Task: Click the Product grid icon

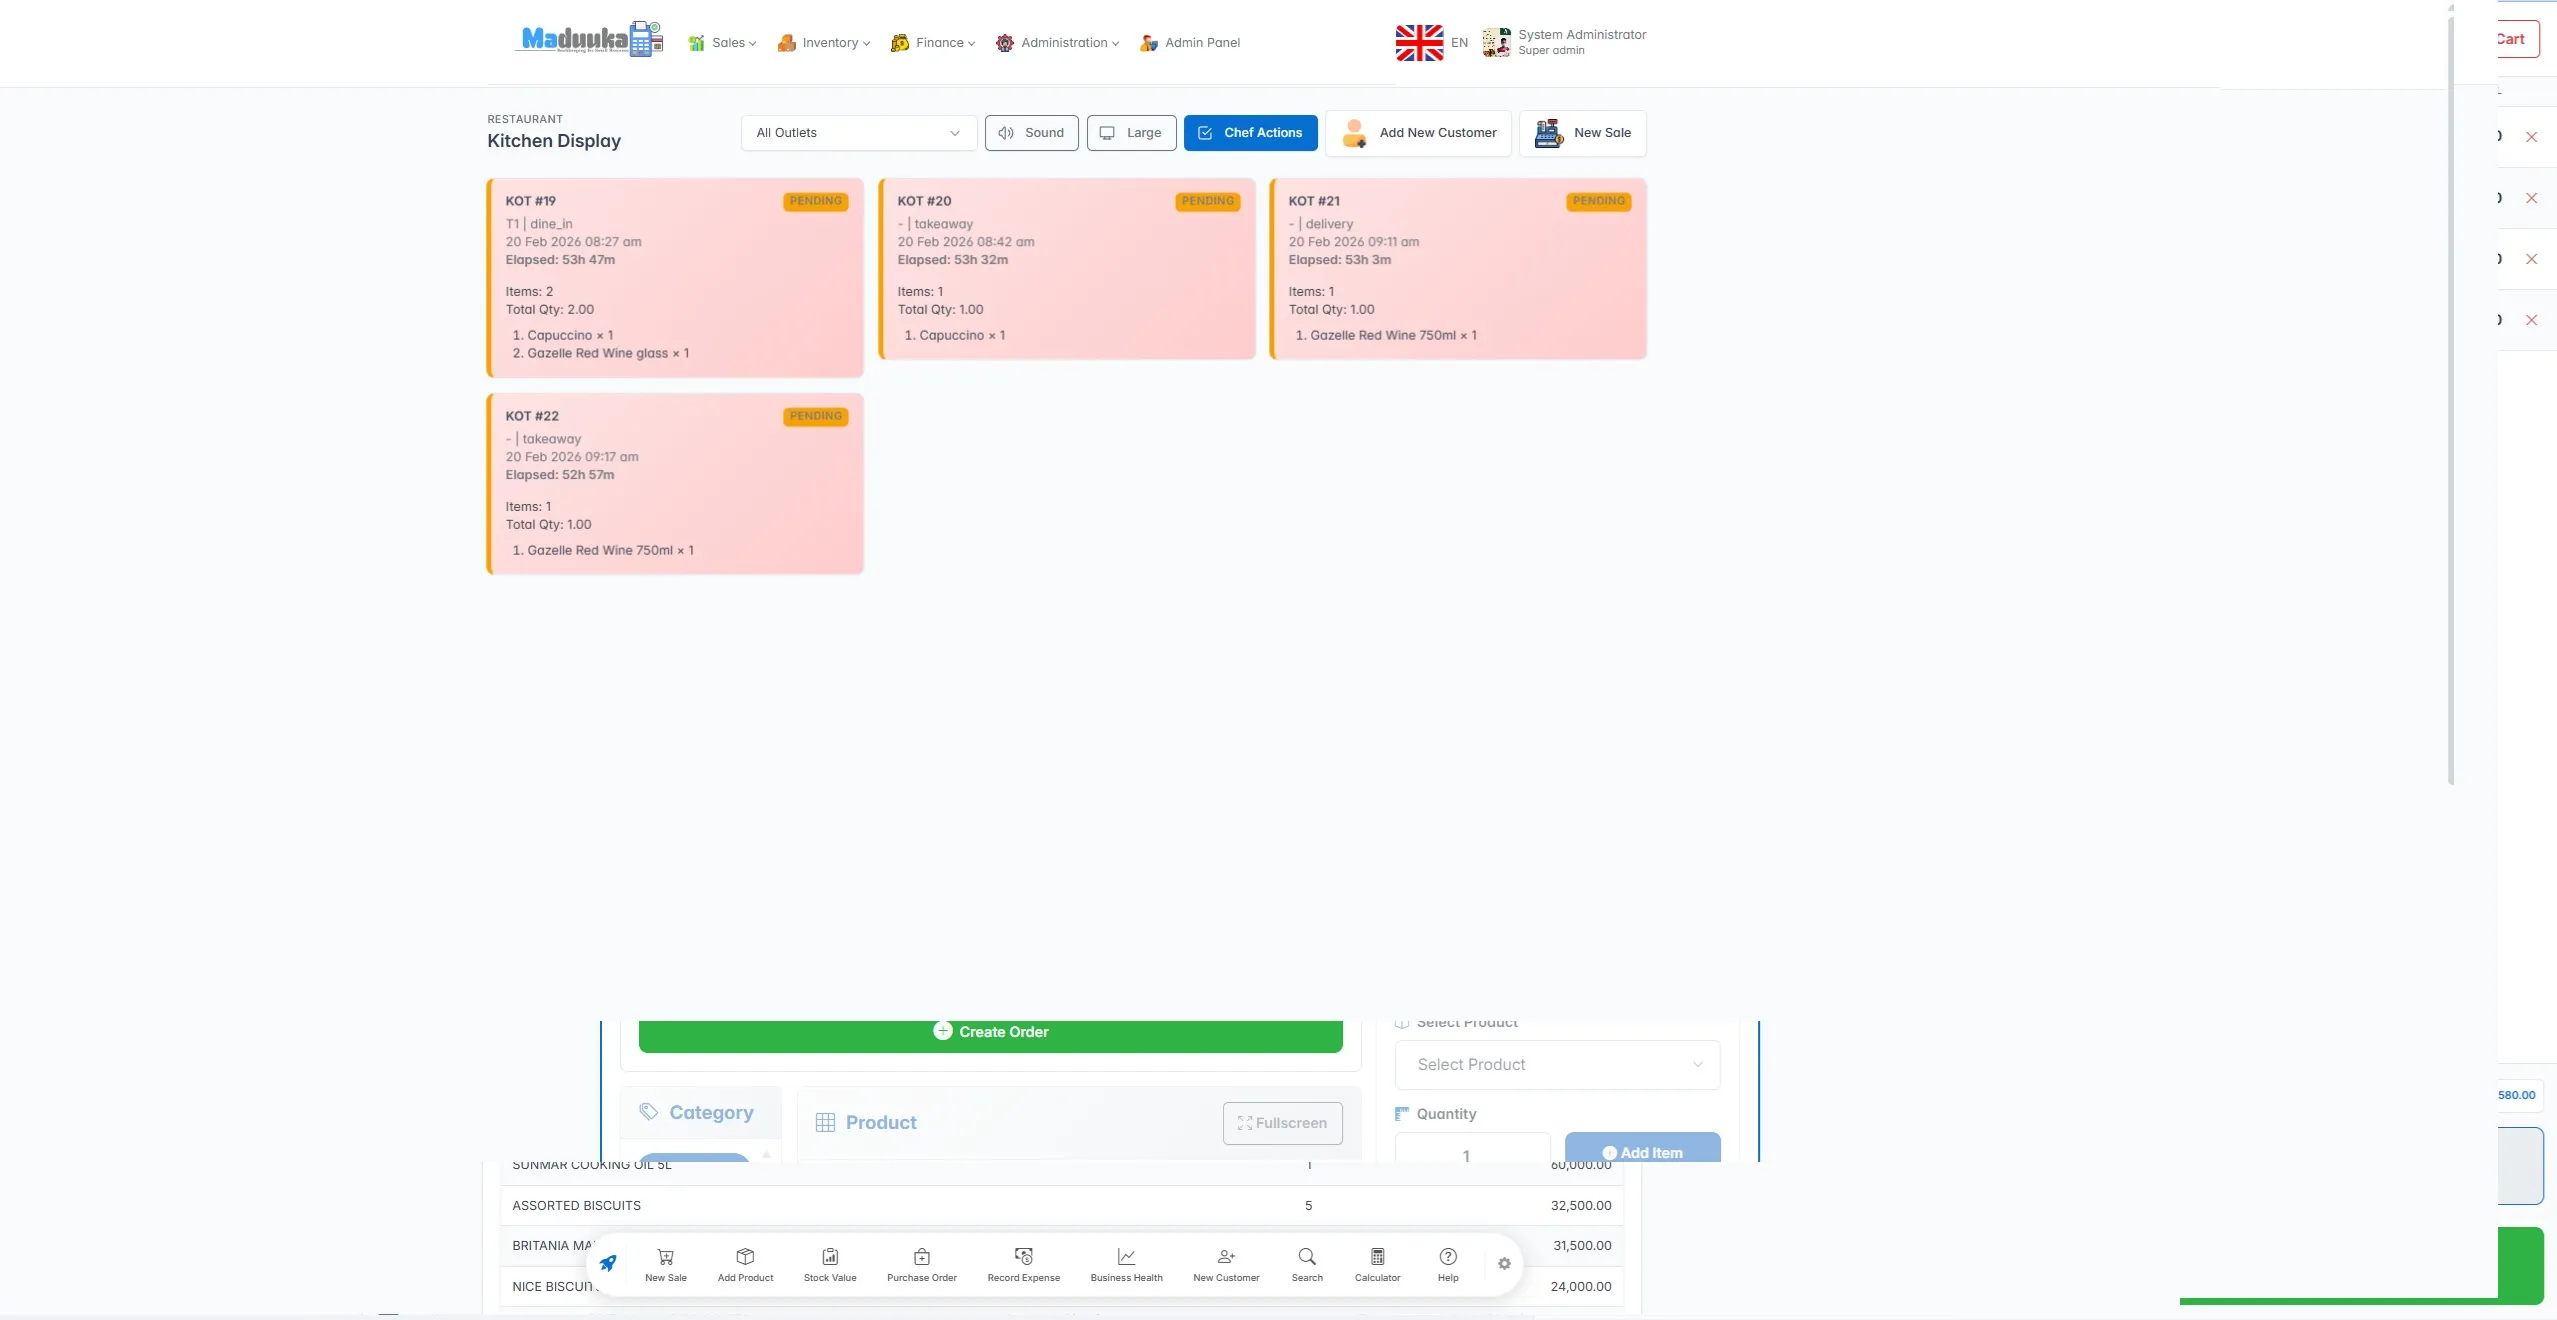Action: coord(825,1123)
